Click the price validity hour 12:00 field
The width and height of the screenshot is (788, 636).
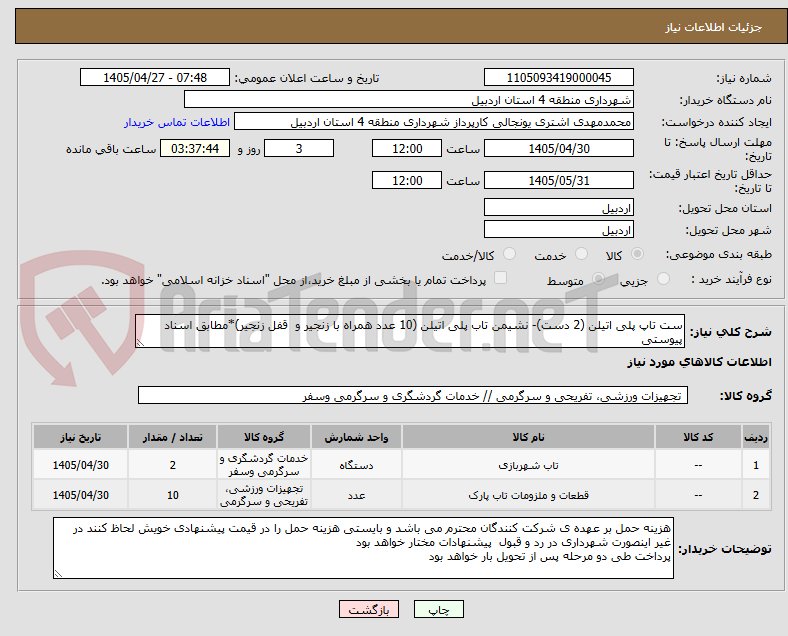click(407, 180)
